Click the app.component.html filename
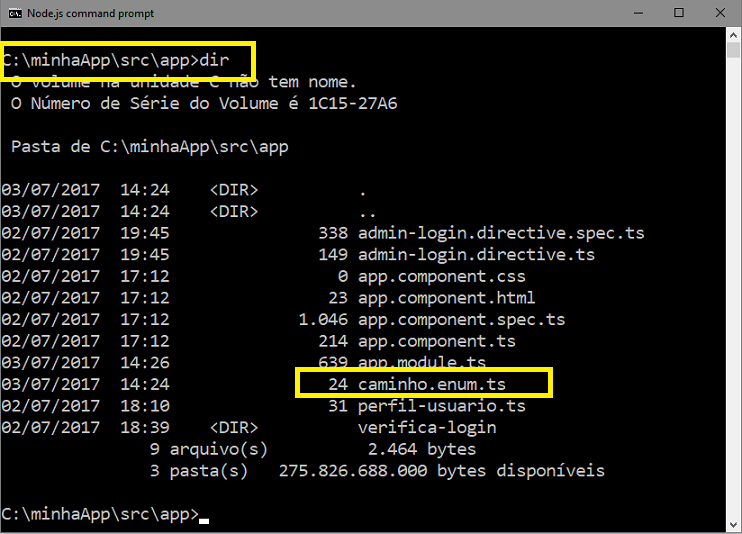The width and height of the screenshot is (742, 534). (446, 298)
